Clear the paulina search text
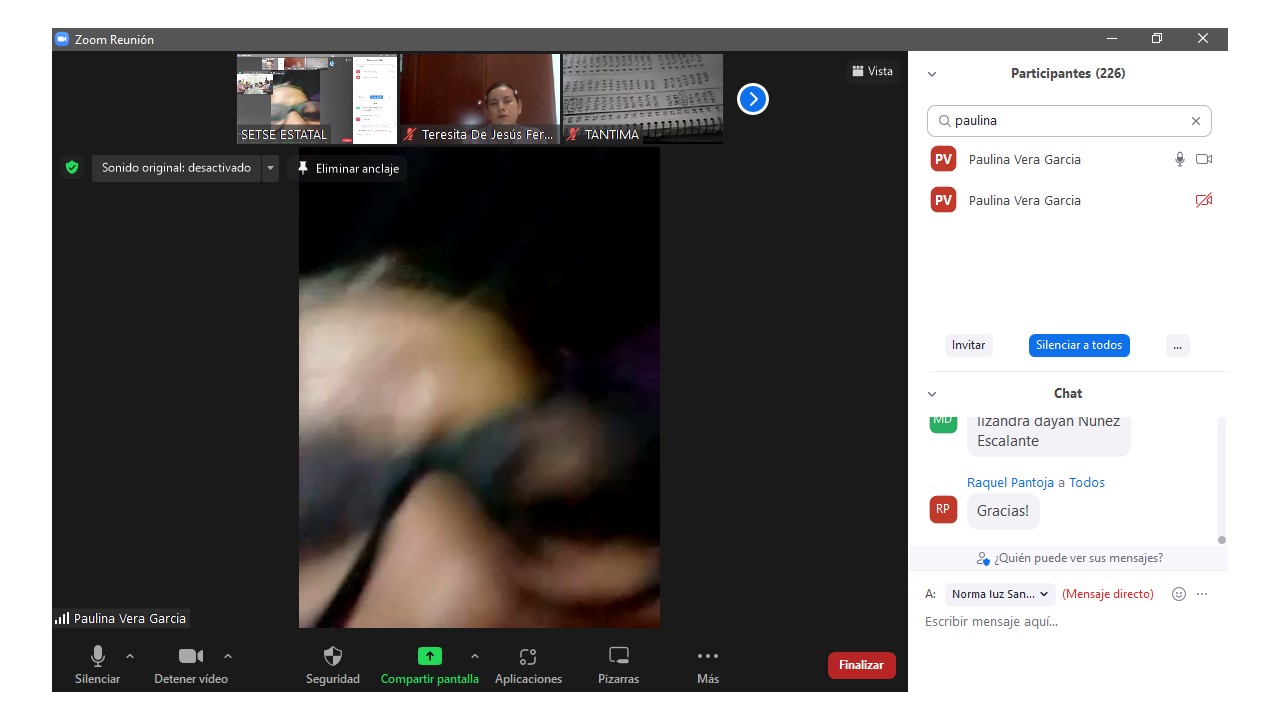 coord(1196,121)
